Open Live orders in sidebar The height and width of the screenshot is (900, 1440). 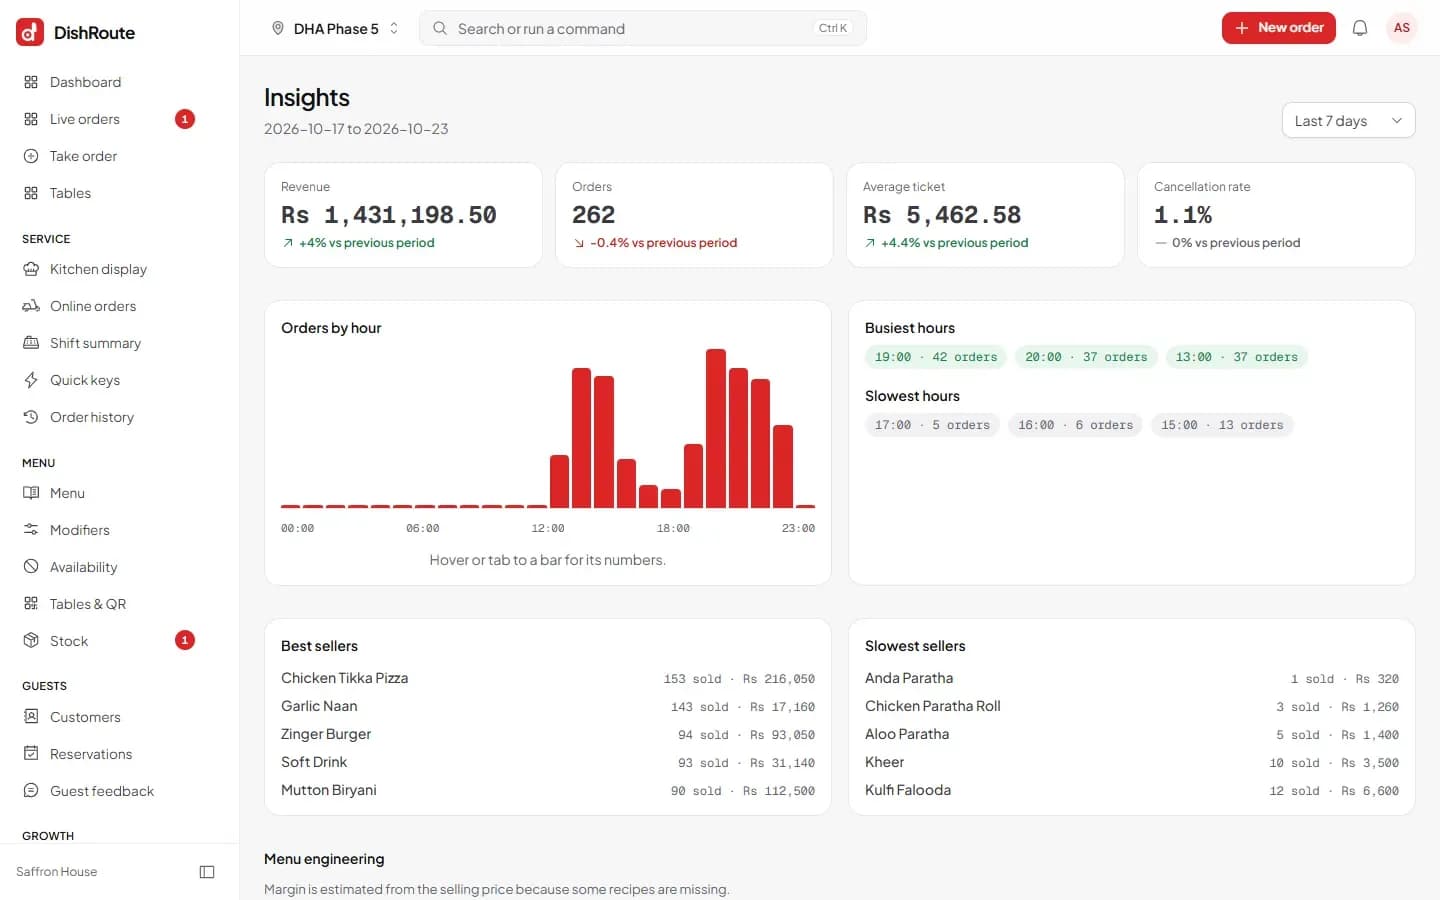pyautogui.click(x=108, y=119)
